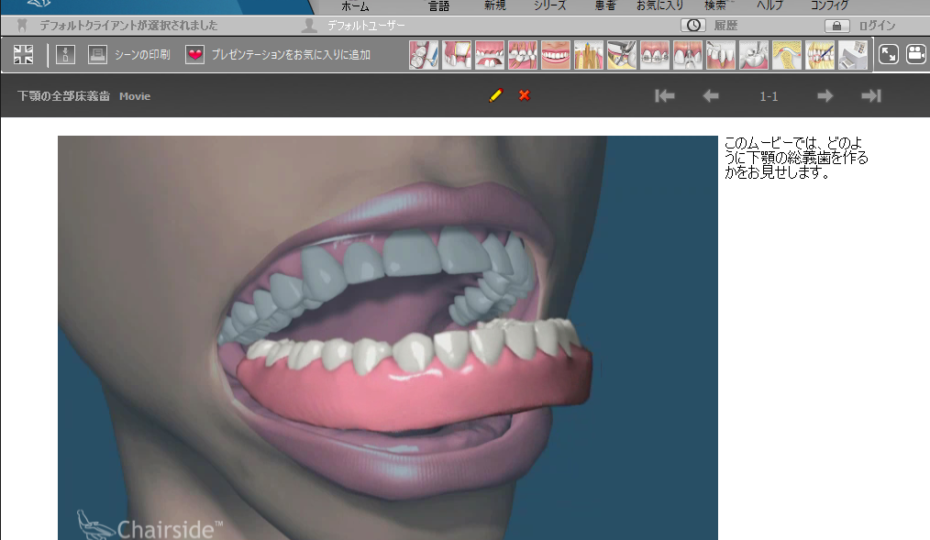Image resolution: width=930 pixels, height=540 pixels.
Task: Open the 言語 menu
Action: (x=439, y=6)
